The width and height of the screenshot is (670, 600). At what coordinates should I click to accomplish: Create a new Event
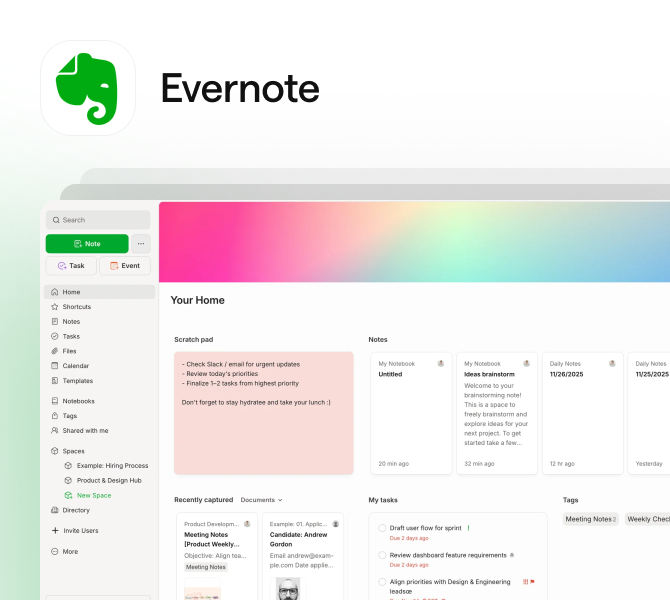tap(125, 266)
